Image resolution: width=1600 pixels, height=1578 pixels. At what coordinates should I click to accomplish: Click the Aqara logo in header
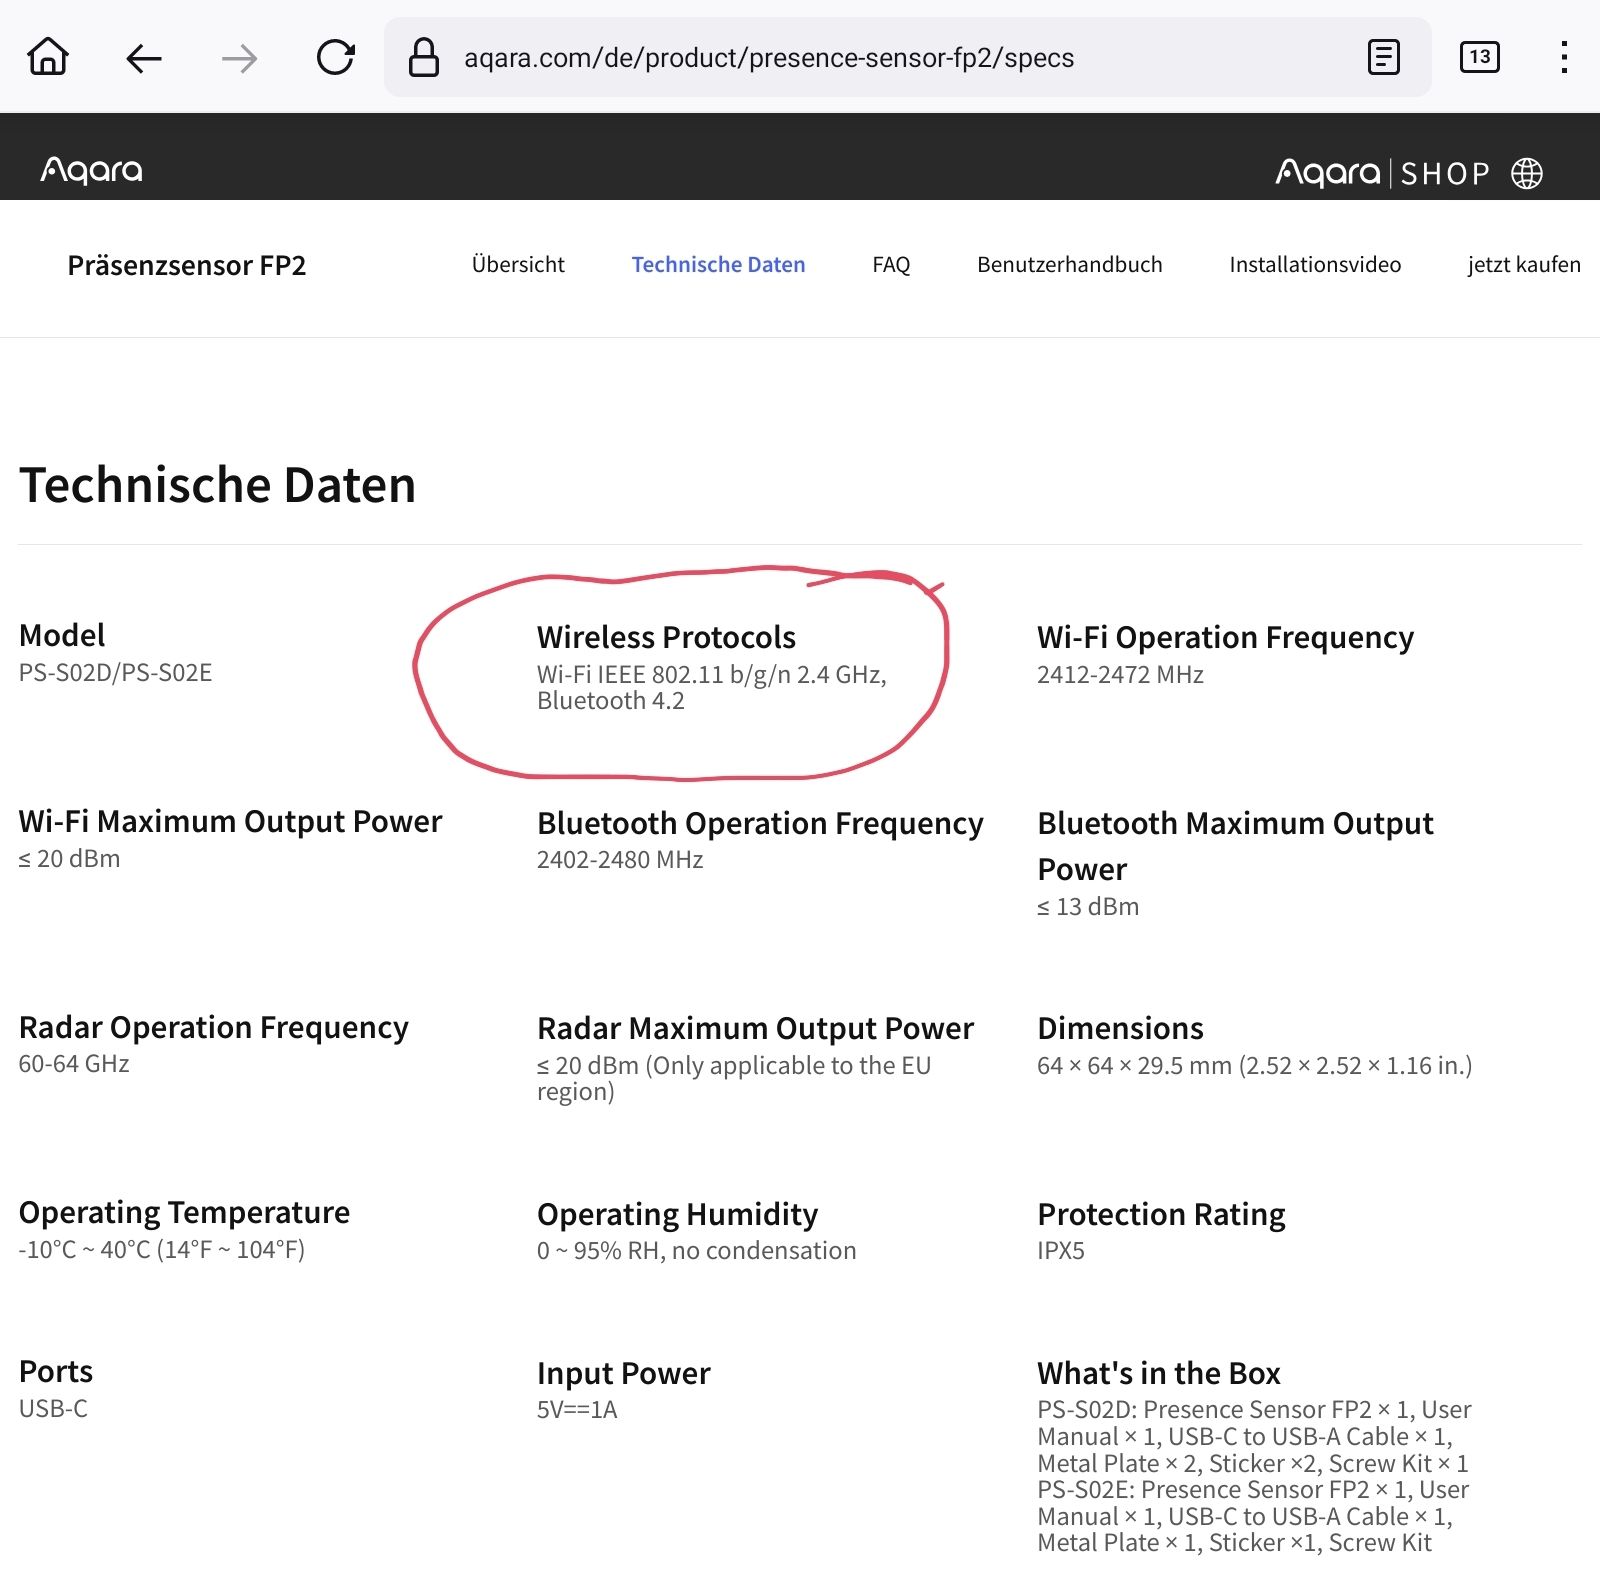tap(91, 170)
